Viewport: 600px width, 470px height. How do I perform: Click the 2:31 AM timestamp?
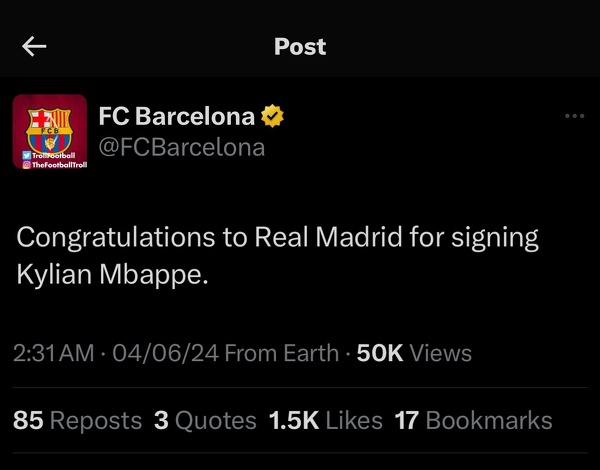tap(54, 353)
